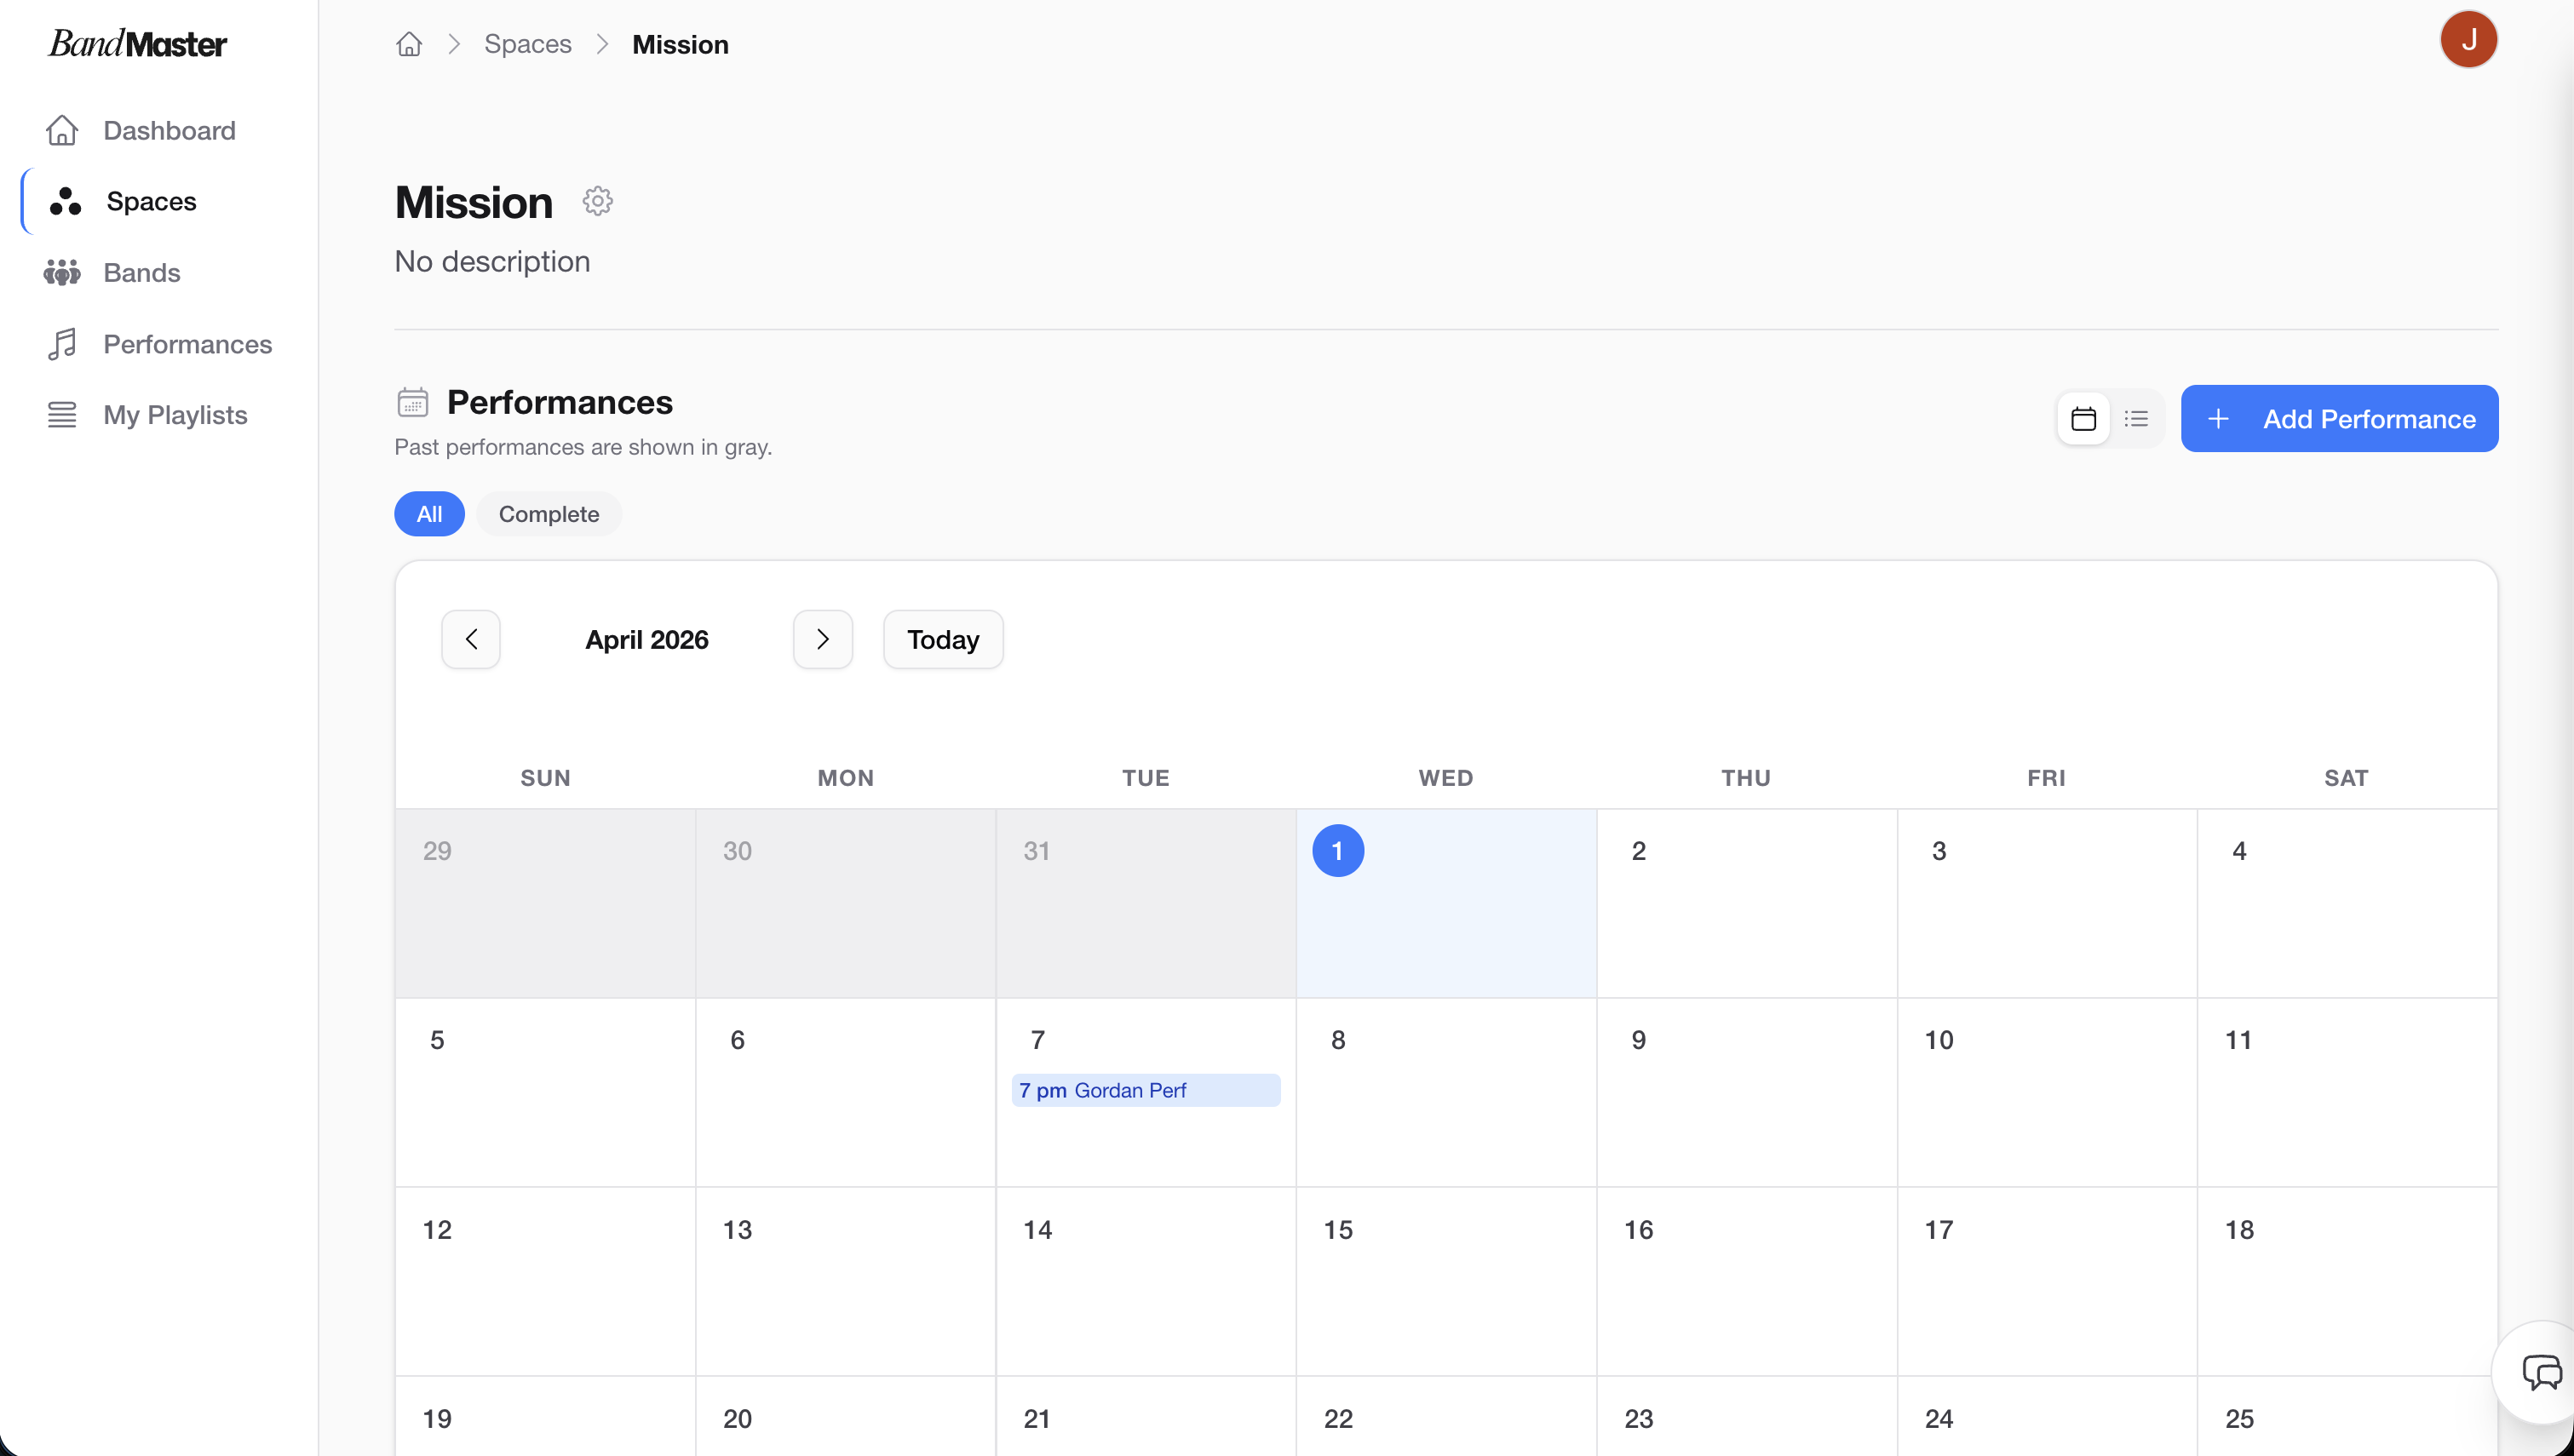Open the Mission settings gear icon
2574x1456 pixels.
pos(597,201)
